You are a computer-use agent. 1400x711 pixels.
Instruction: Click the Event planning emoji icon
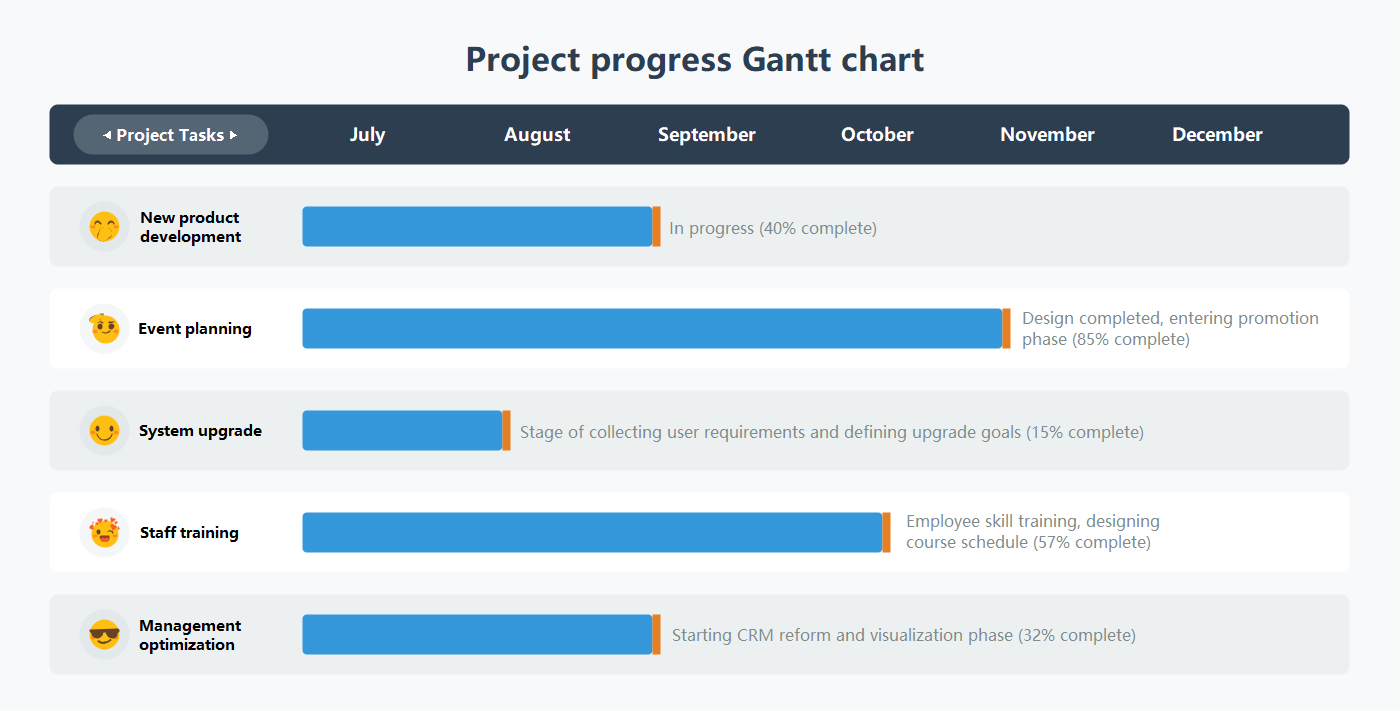[x=104, y=329]
